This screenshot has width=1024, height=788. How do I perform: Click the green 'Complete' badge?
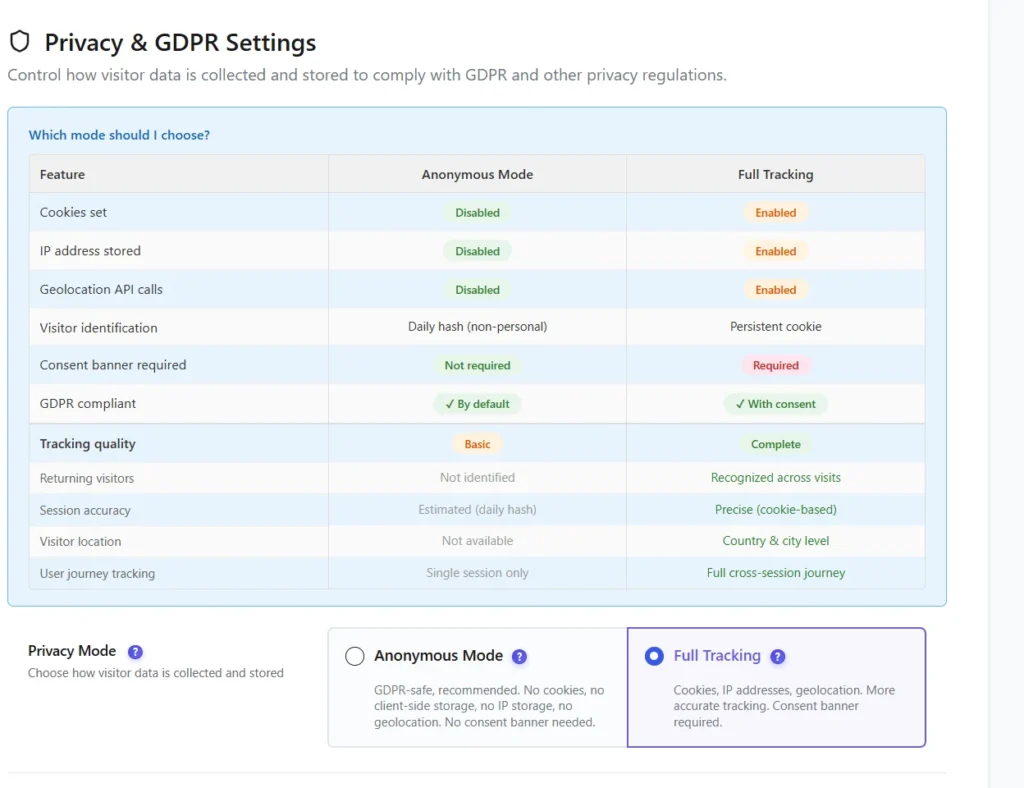[x=776, y=444]
